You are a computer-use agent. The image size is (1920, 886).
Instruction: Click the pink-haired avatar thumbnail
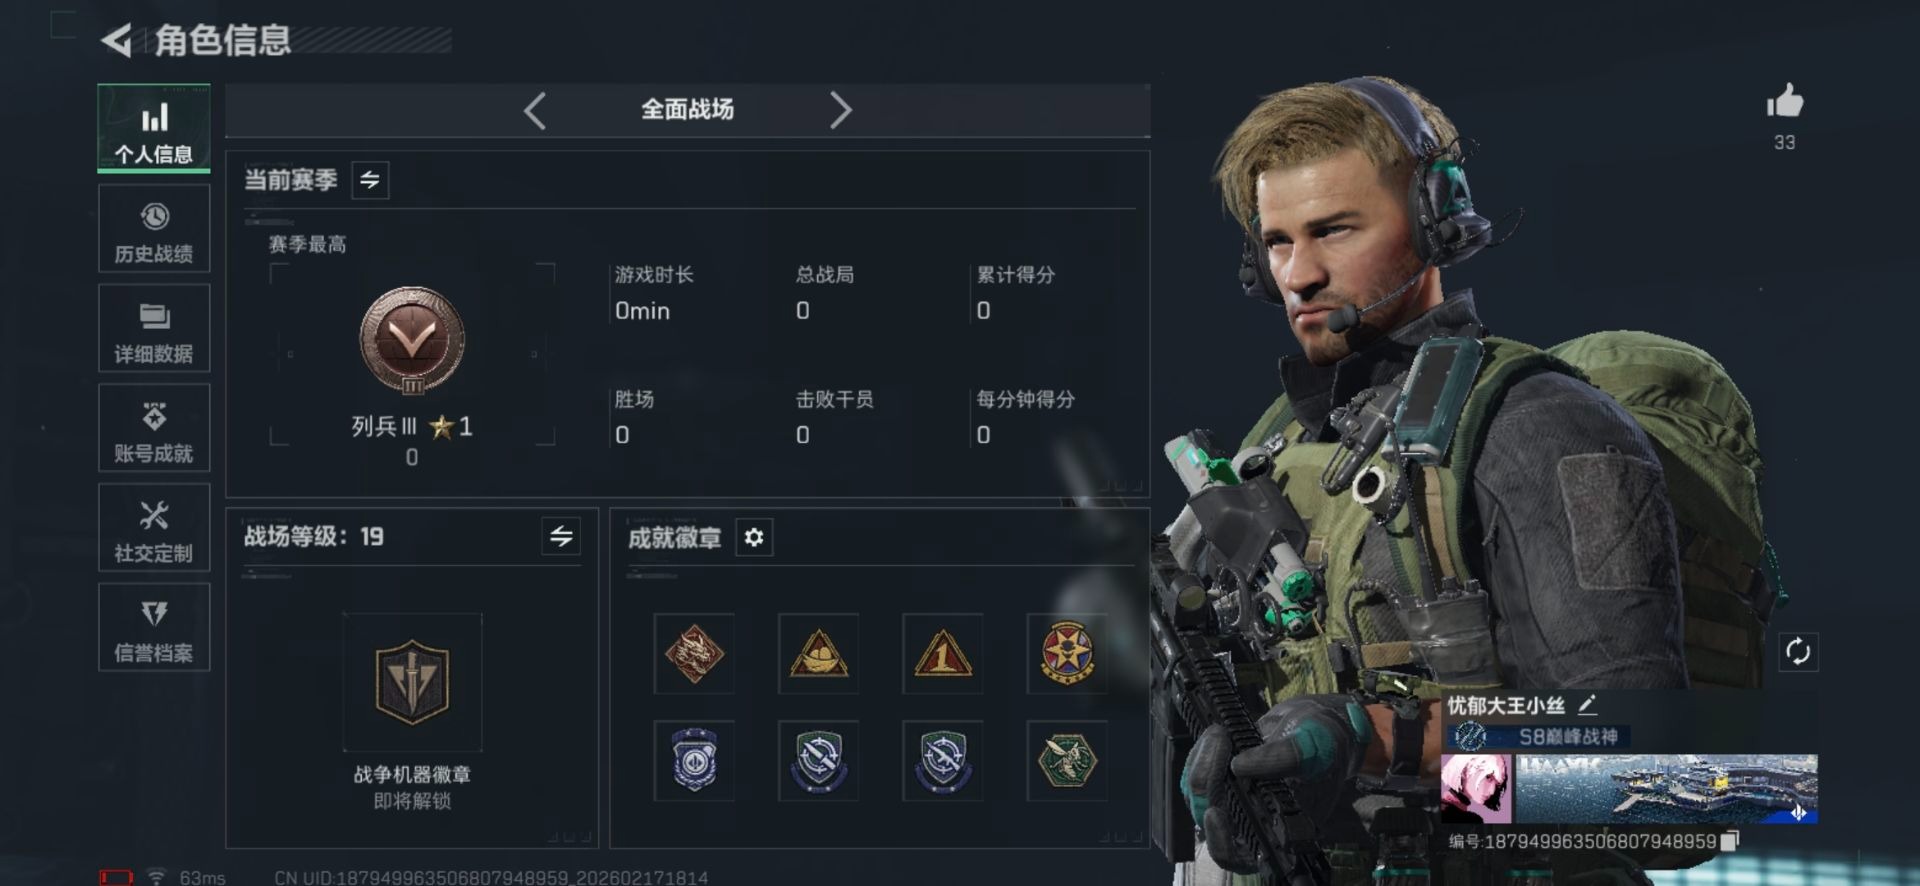pos(1477,789)
